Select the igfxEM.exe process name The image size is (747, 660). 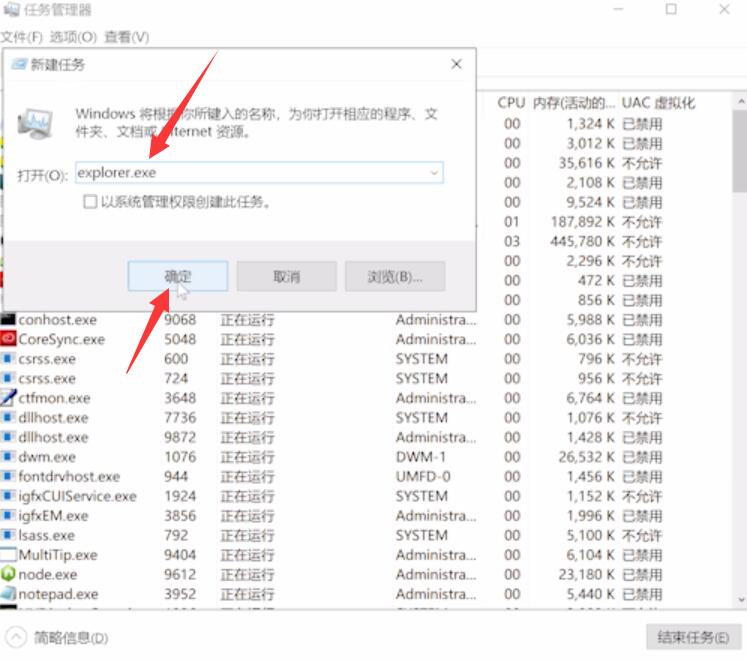(x=53, y=515)
